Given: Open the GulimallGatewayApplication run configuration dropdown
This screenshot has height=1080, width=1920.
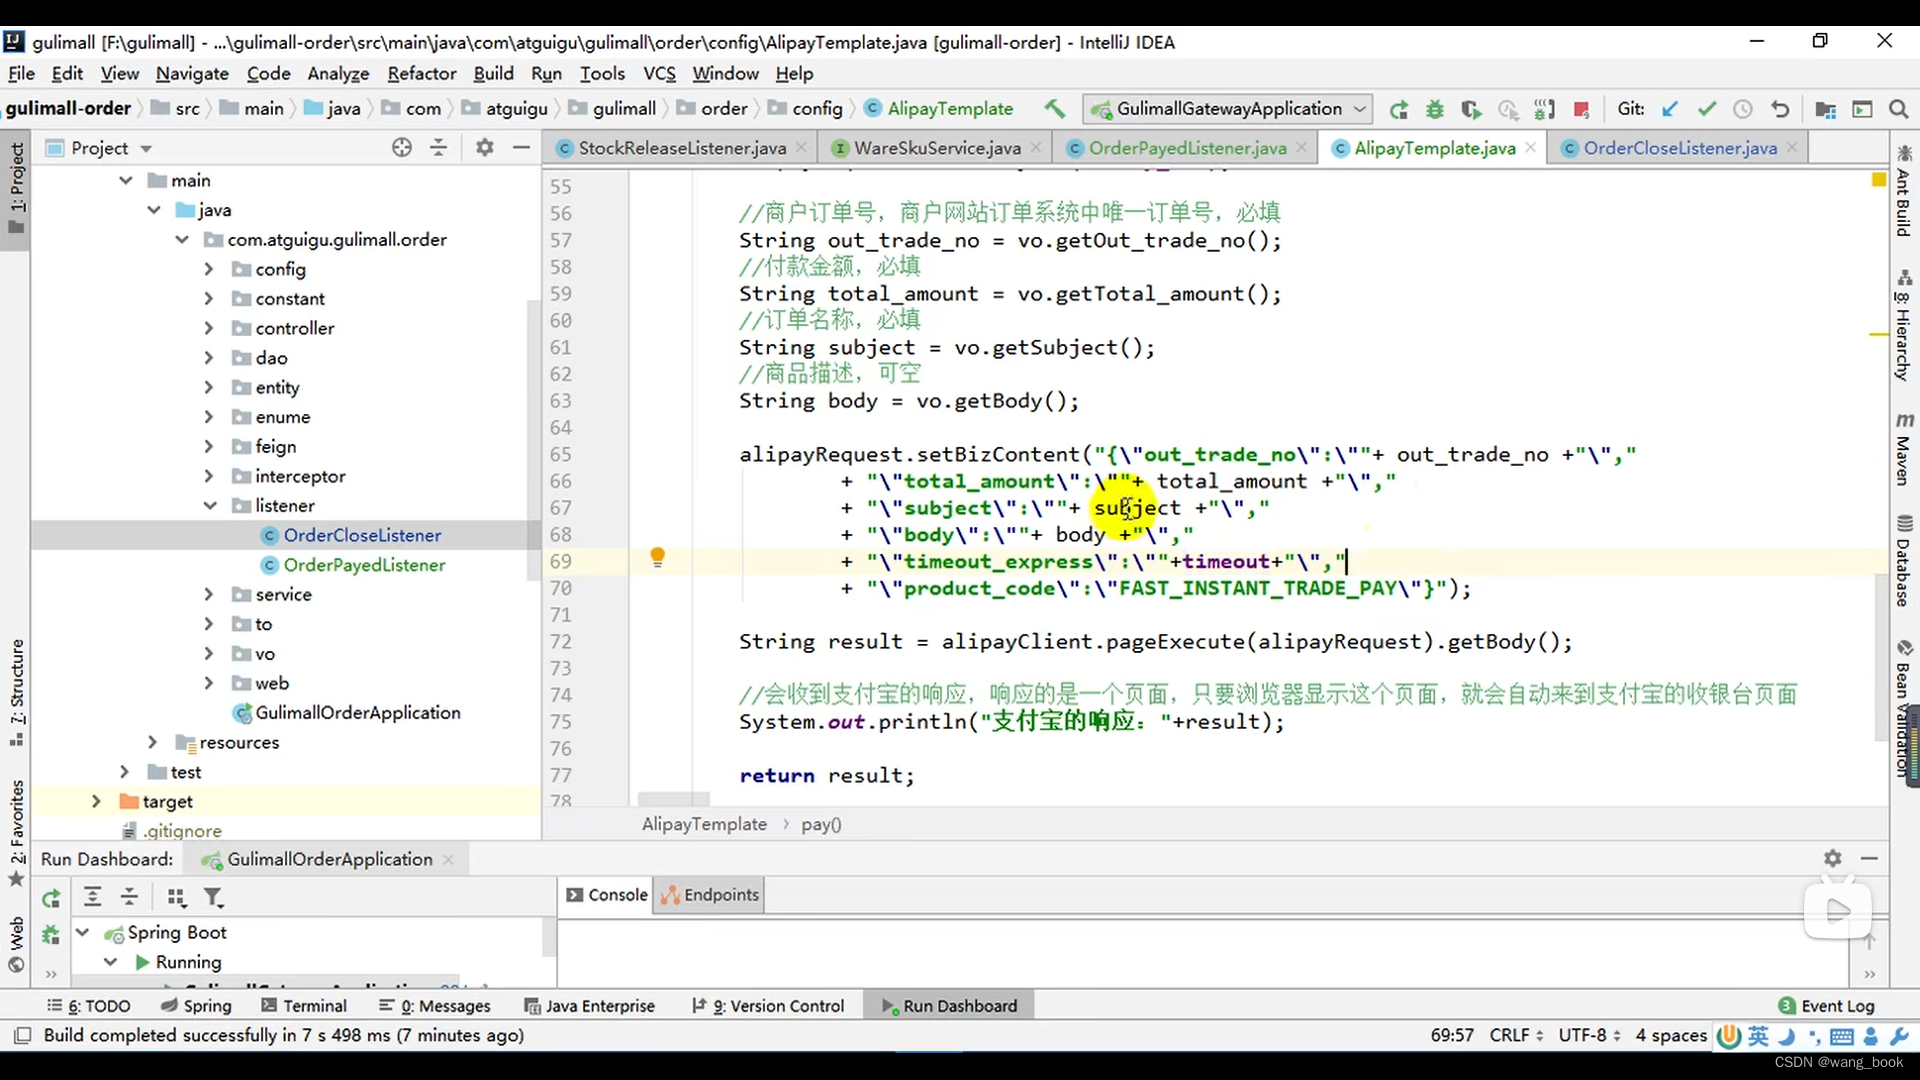Looking at the screenshot, I should pyautogui.click(x=1229, y=108).
